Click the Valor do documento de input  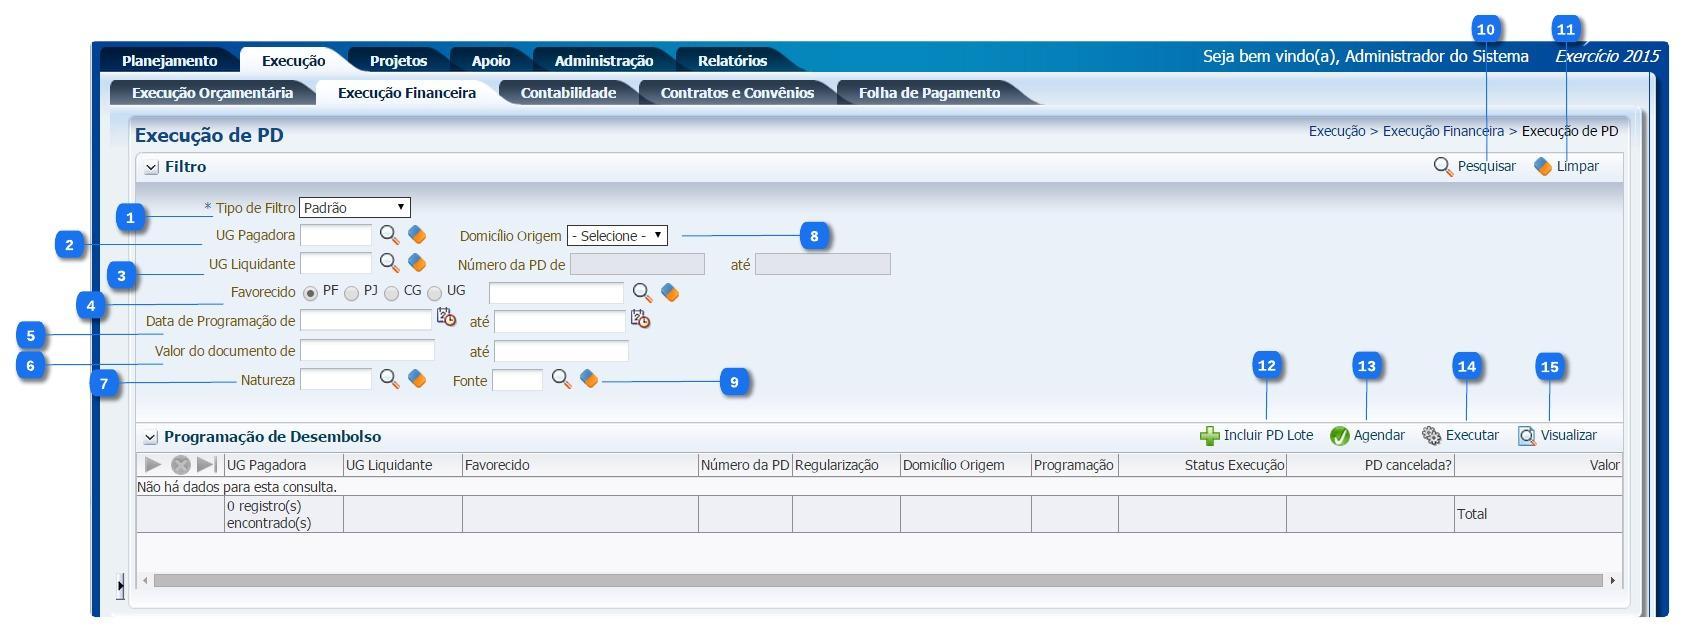point(367,351)
